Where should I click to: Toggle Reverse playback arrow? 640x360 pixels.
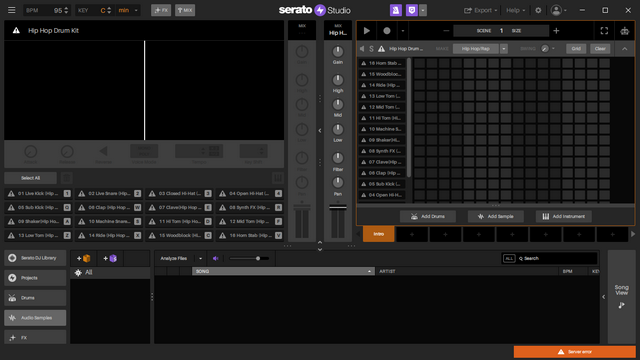pos(103,151)
